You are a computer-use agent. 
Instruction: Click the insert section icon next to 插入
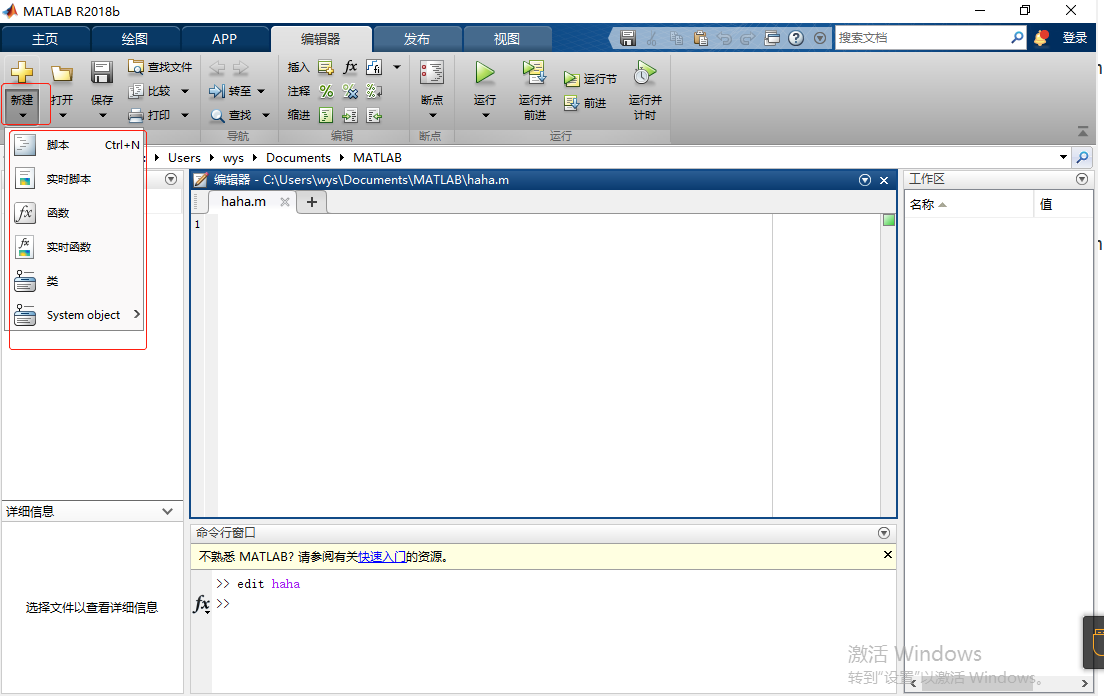coord(325,67)
